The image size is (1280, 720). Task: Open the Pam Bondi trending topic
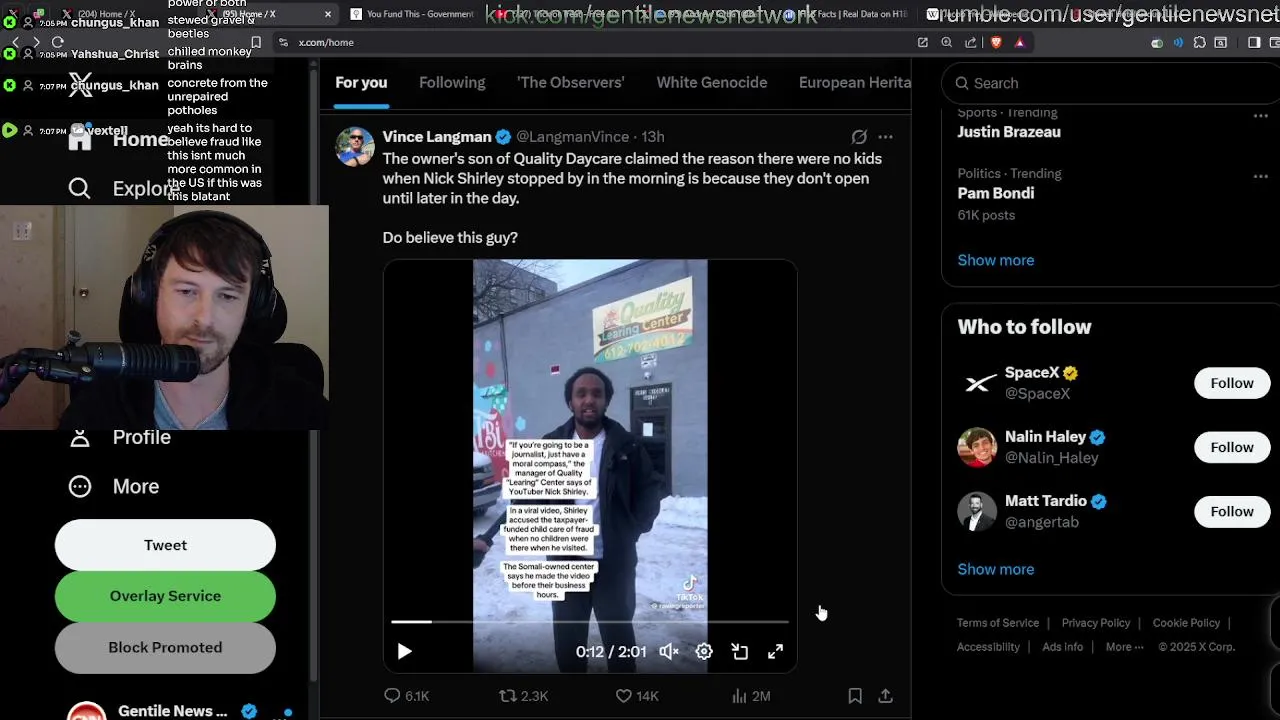[995, 193]
